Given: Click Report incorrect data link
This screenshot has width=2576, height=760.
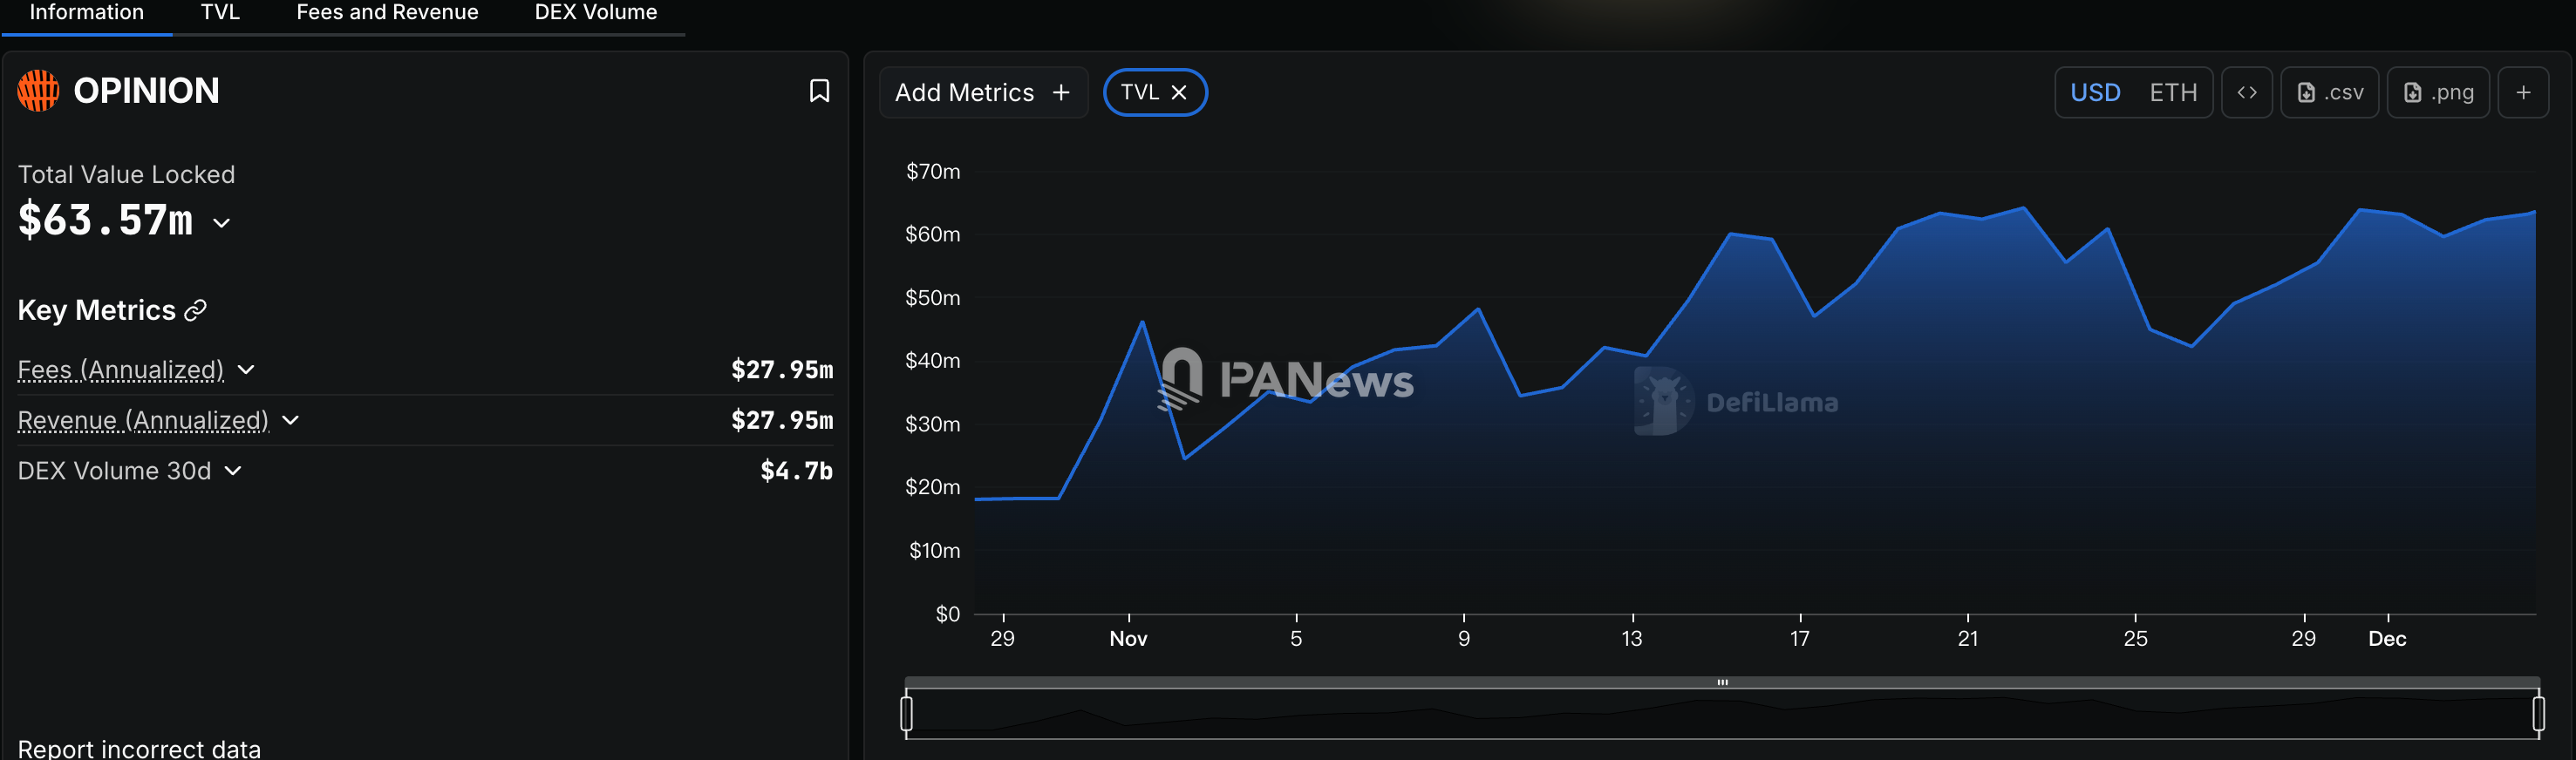Looking at the screenshot, I should [x=139, y=748].
